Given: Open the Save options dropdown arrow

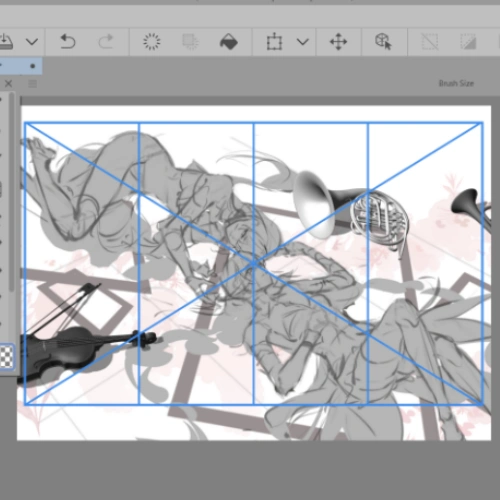Looking at the screenshot, I should pos(32,42).
